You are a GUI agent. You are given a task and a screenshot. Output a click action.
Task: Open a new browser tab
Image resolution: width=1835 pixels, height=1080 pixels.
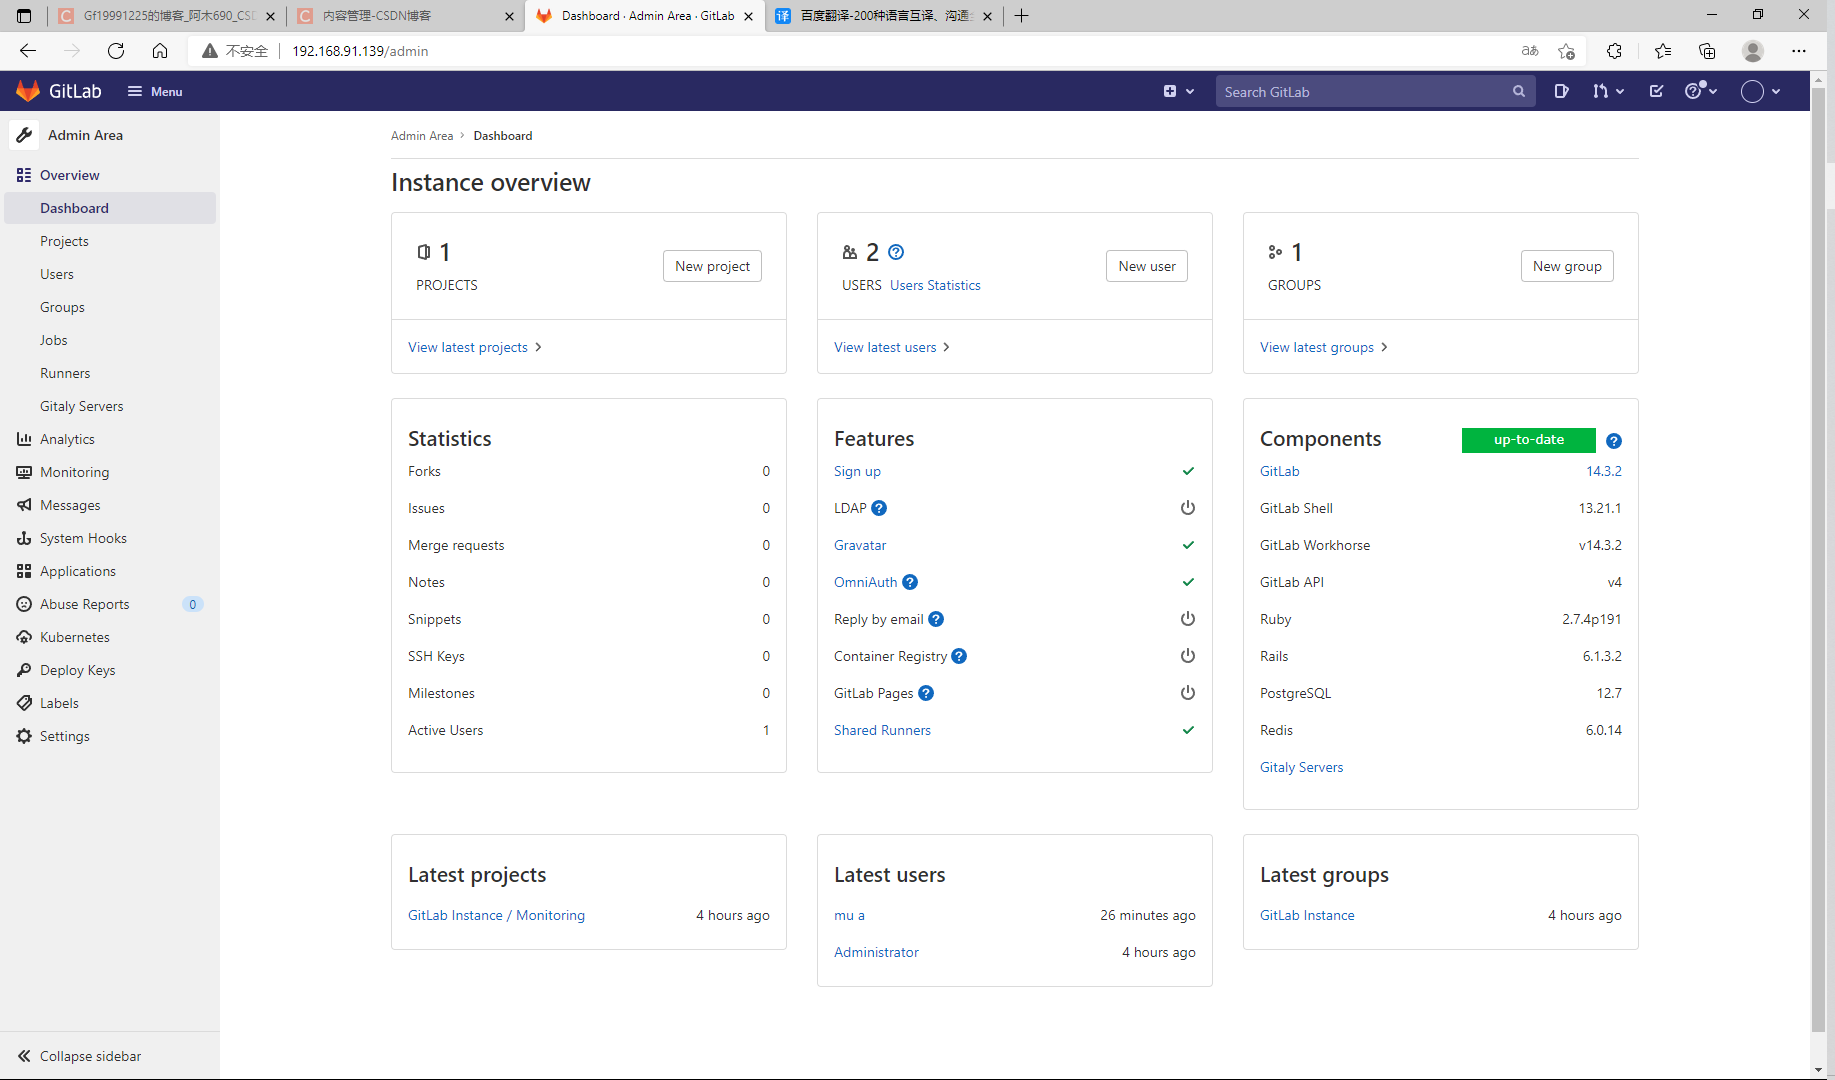[1021, 16]
